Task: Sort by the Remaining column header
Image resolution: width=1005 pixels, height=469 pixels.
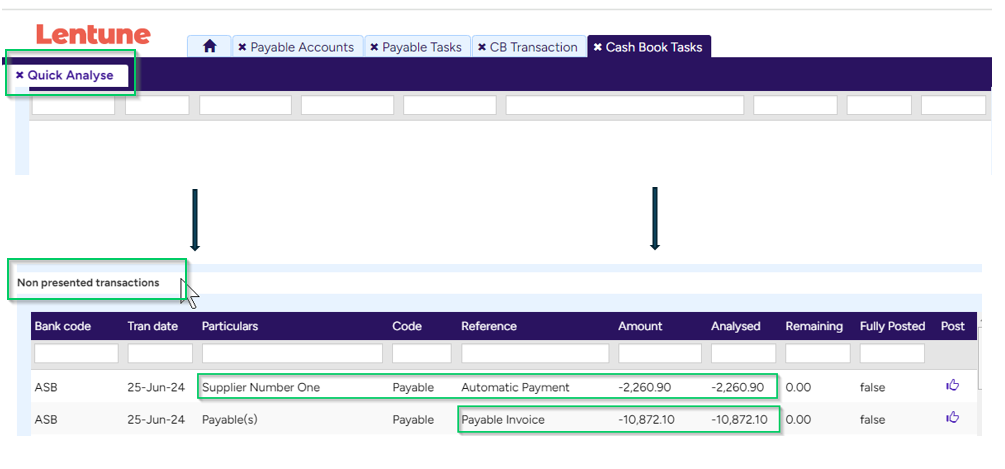Action: tap(814, 326)
